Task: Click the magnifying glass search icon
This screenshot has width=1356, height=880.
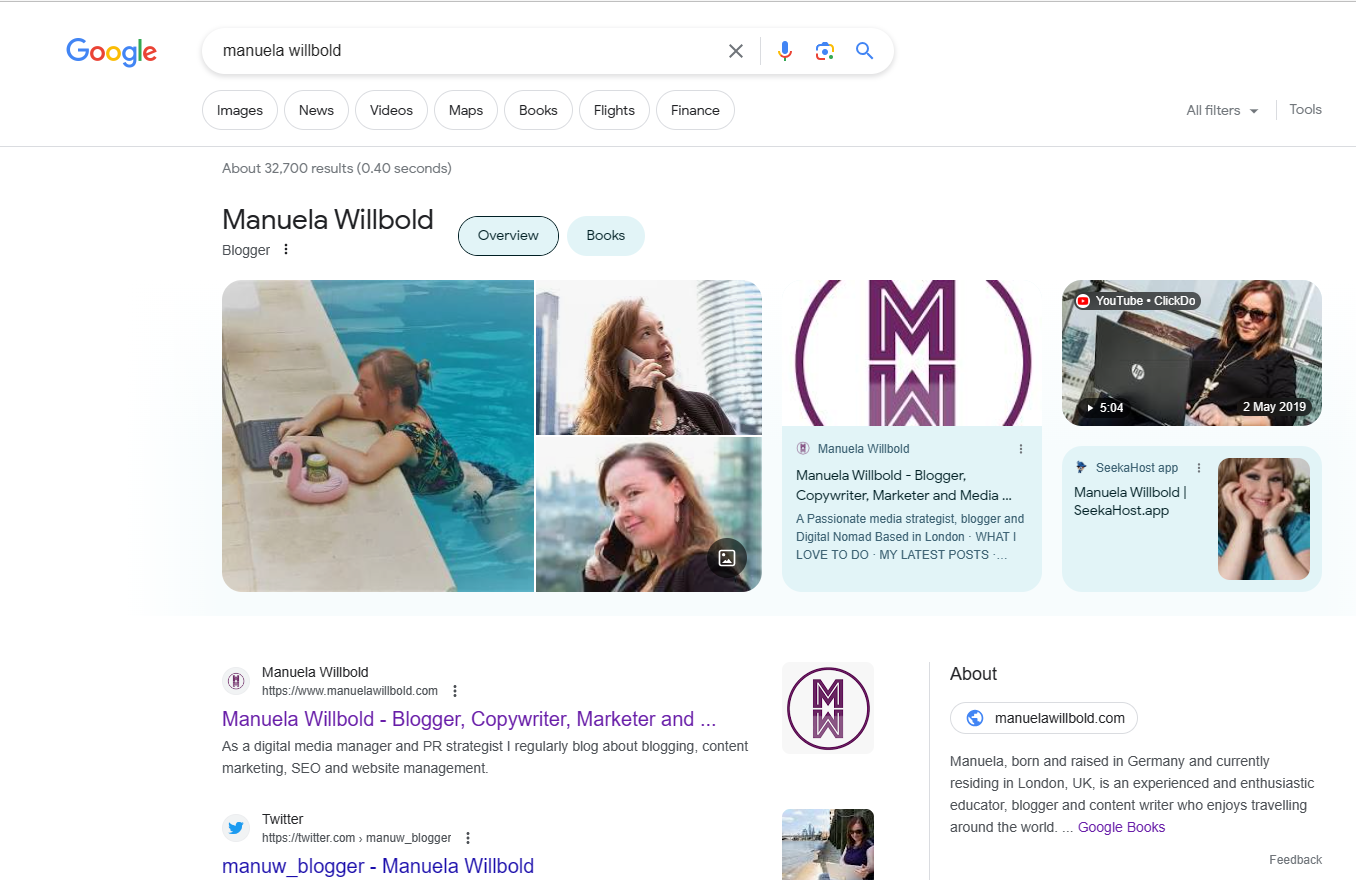Action: [865, 51]
